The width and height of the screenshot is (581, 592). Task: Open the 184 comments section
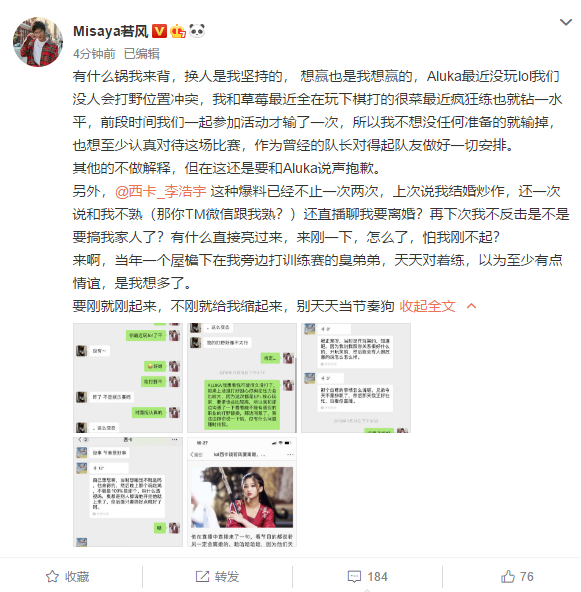(x=367, y=577)
